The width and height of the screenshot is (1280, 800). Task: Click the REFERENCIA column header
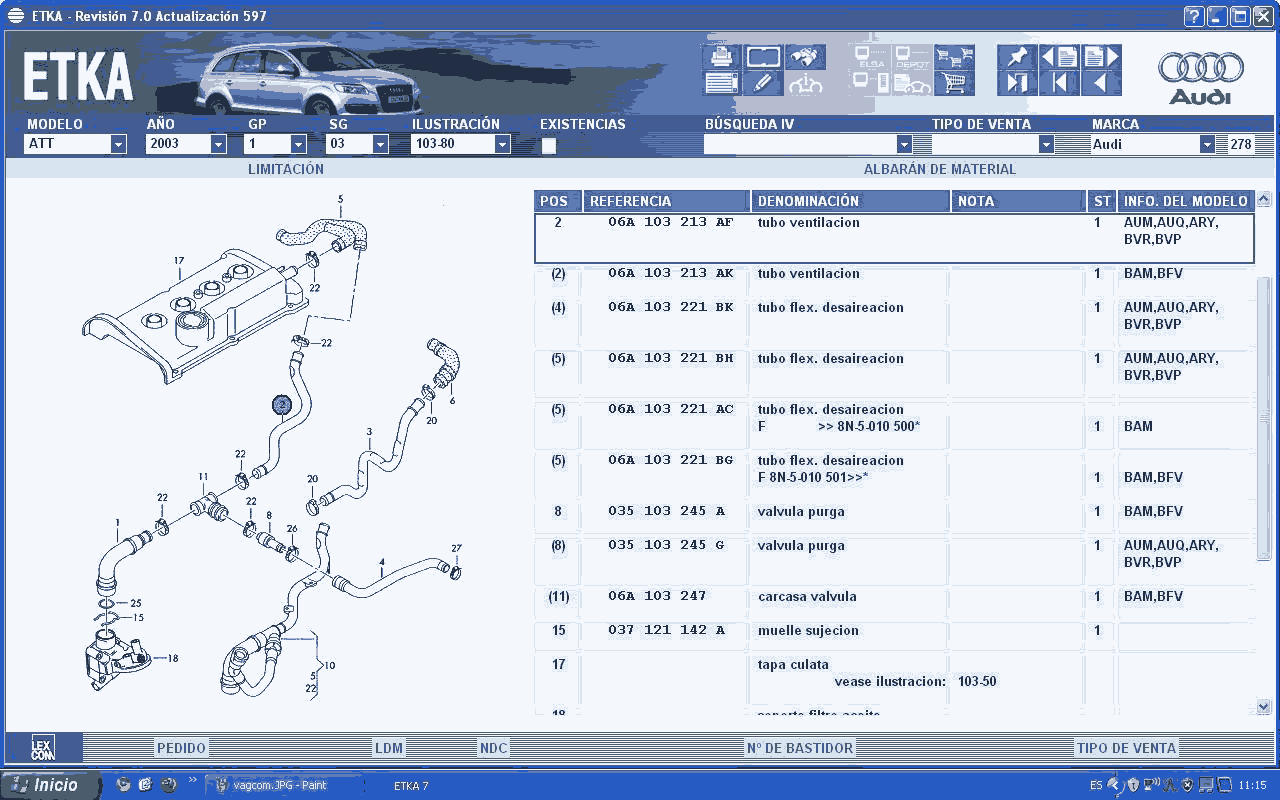coord(666,201)
